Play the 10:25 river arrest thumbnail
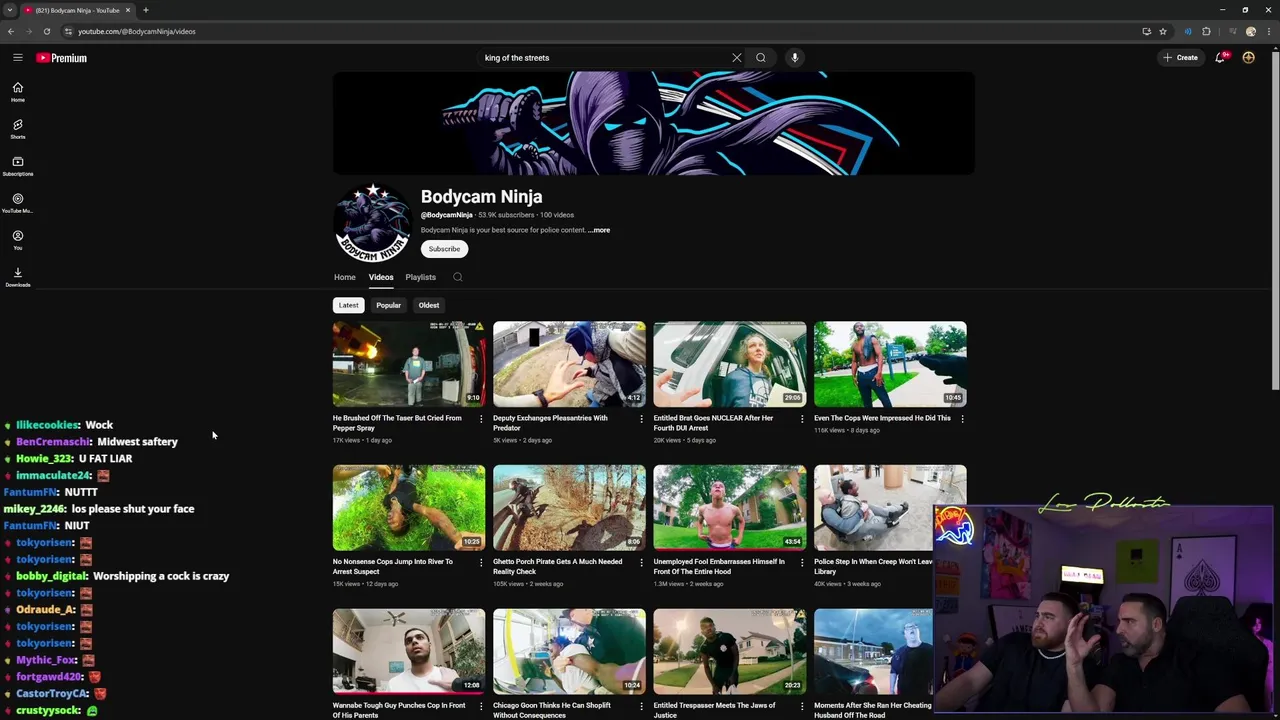Viewport: 1280px width, 720px height. tap(409, 507)
